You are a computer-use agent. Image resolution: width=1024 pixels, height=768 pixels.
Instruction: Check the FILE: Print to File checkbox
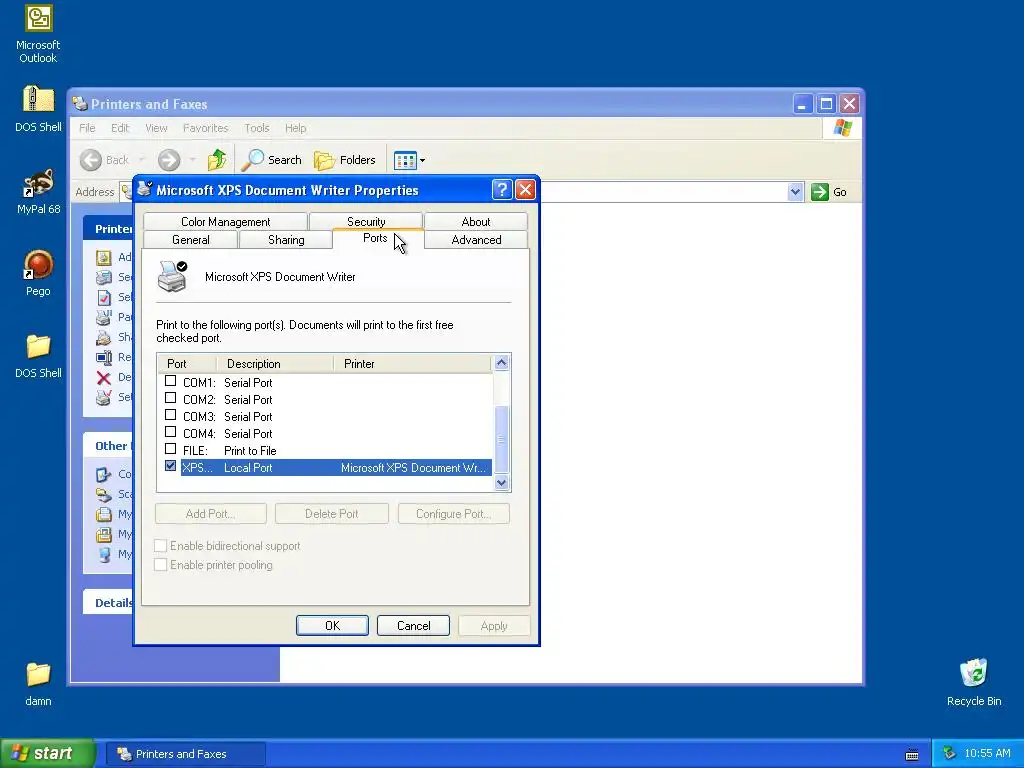[x=170, y=449]
